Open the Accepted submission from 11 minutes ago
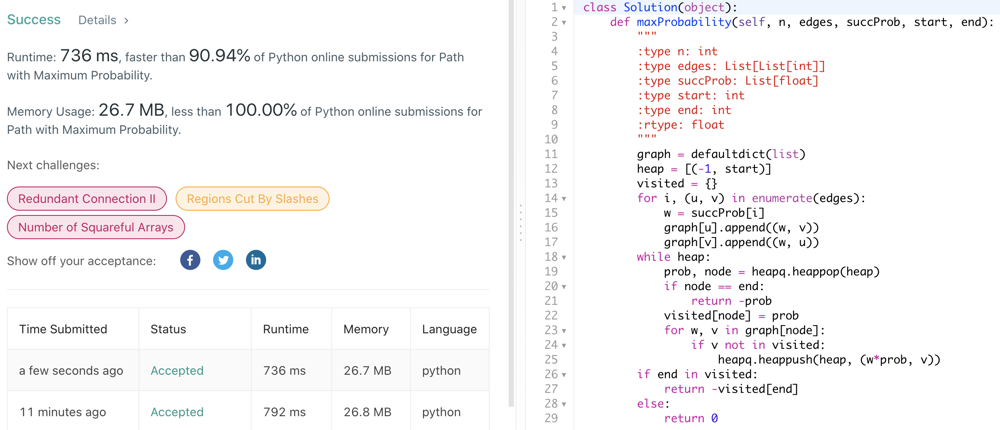Screen dimensions: 1000x430 click(177, 412)
